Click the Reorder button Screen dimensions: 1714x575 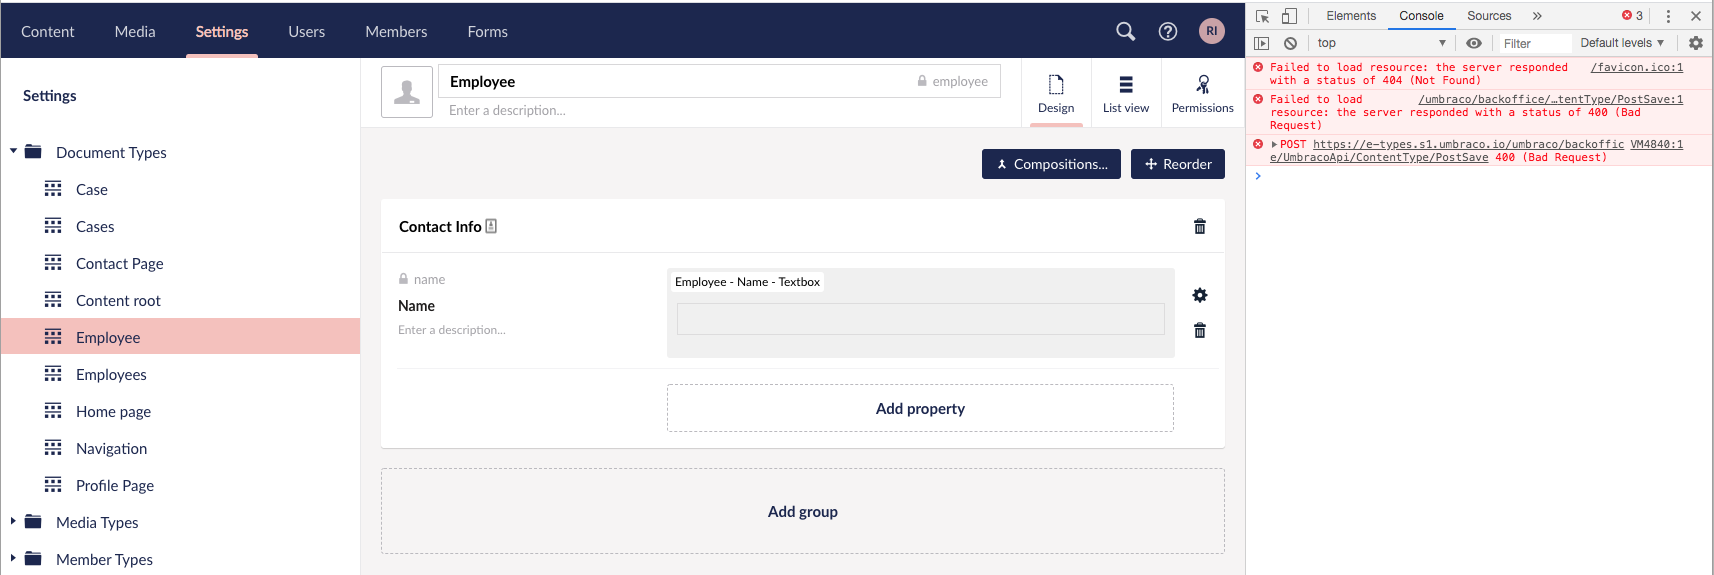tap(1178, 164)
